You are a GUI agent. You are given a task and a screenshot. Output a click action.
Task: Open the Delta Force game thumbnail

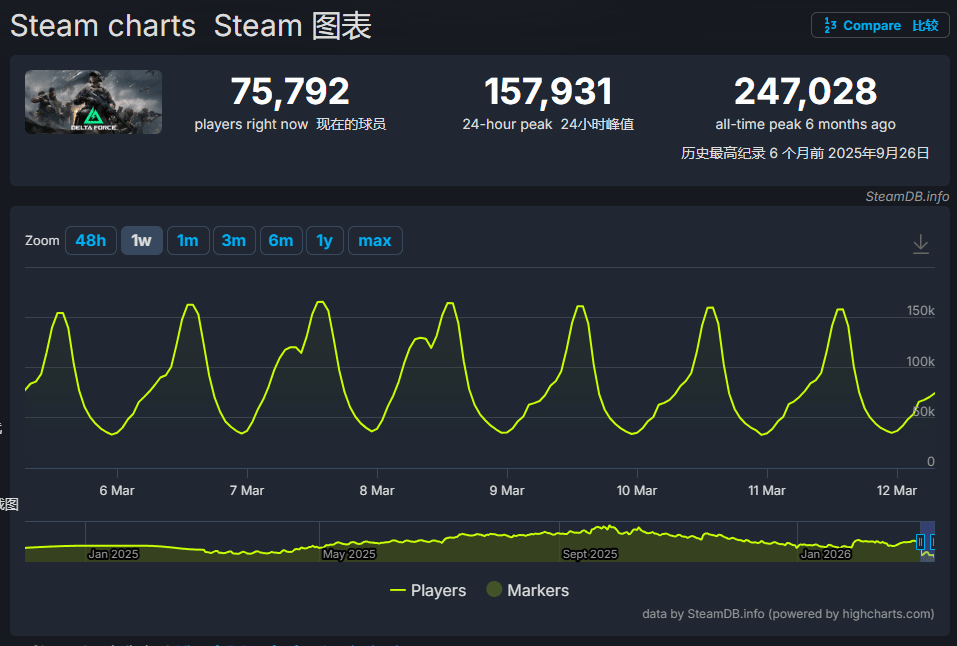point(93,102)
